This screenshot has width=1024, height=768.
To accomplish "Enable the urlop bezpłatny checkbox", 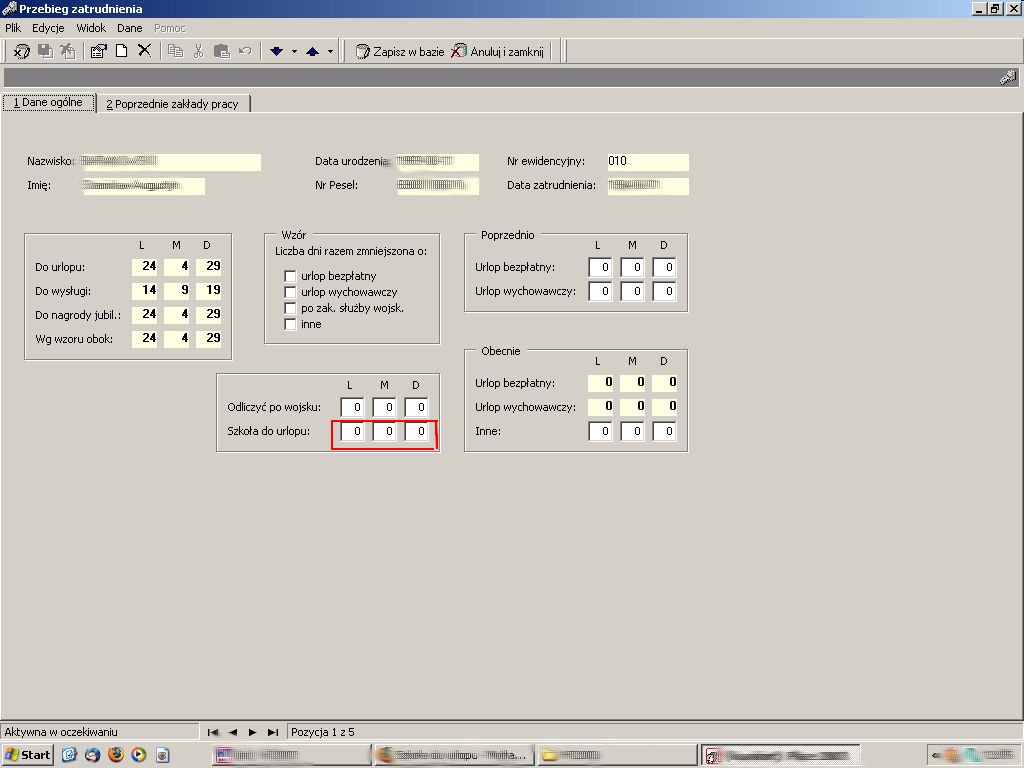I will [290, 276].
